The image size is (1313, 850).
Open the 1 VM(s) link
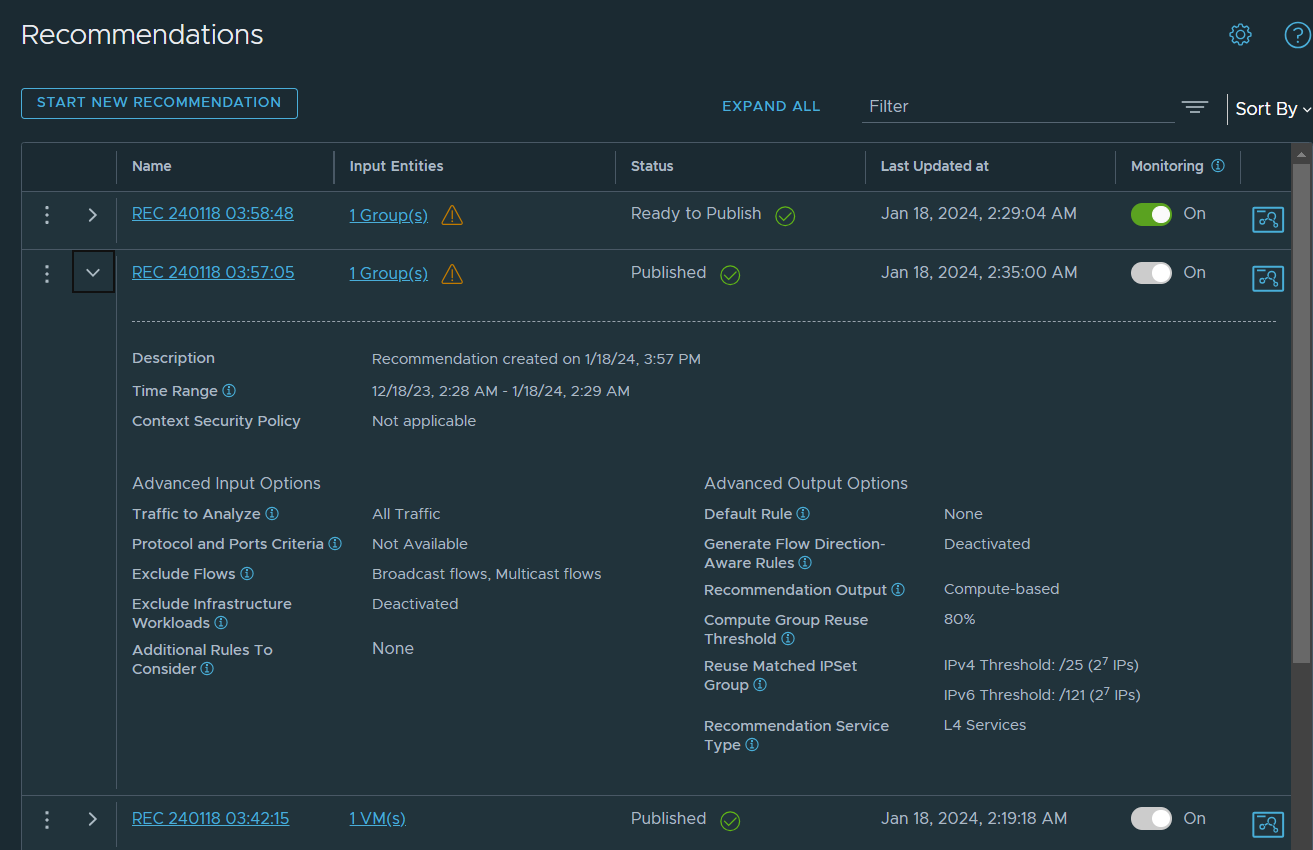coord(377,819)
